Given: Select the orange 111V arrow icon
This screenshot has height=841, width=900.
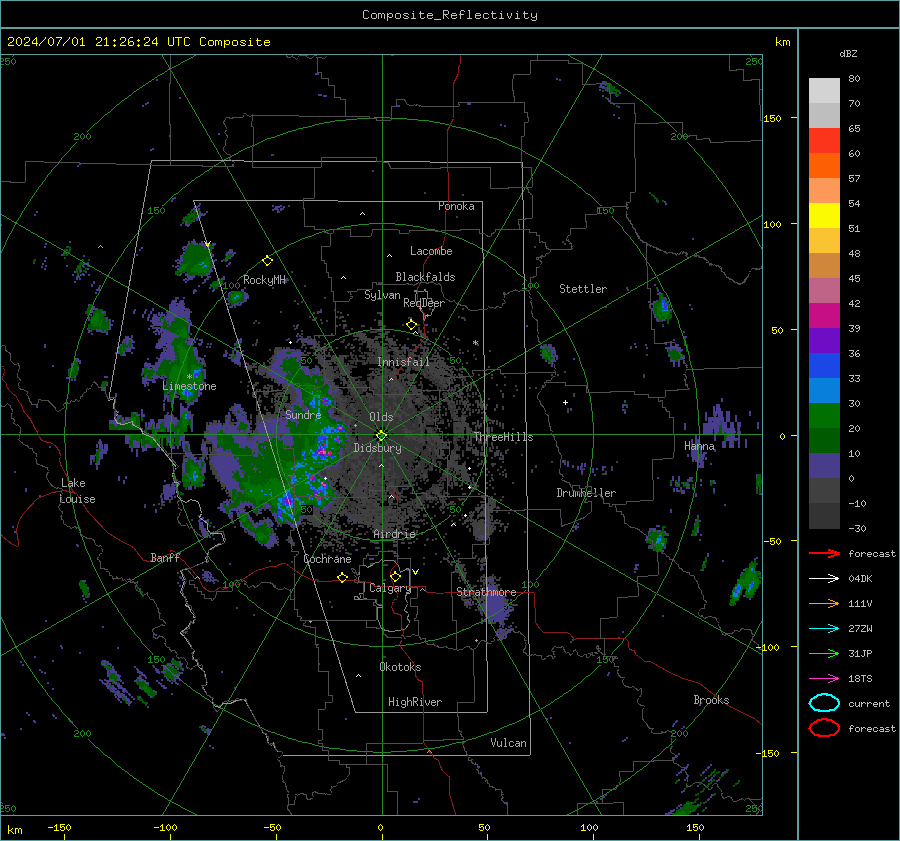Looking at the screenshot, I should (x=824, y=603).
